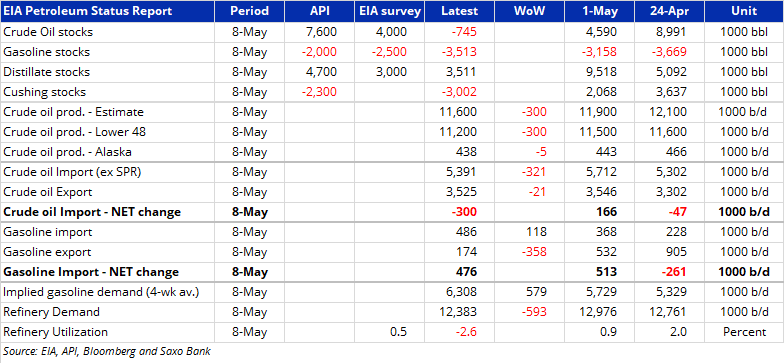The width and height of the screenshot is (784, 363).
Task: Click 'Crude oil Import - NET change' label
Action: (x=92, y=212)
